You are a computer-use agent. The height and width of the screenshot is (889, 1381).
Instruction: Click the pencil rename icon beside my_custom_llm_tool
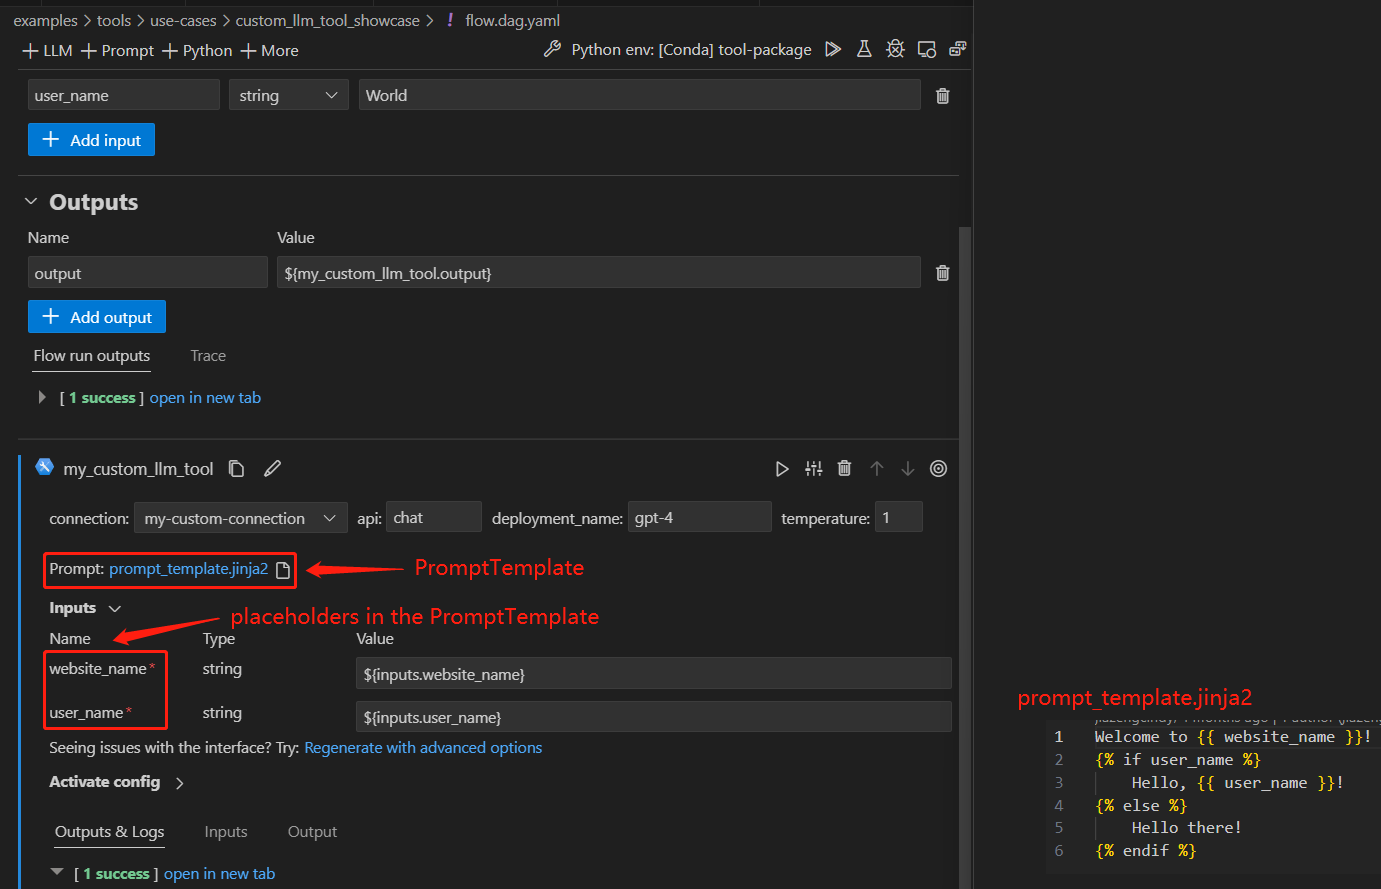[272, 469]
